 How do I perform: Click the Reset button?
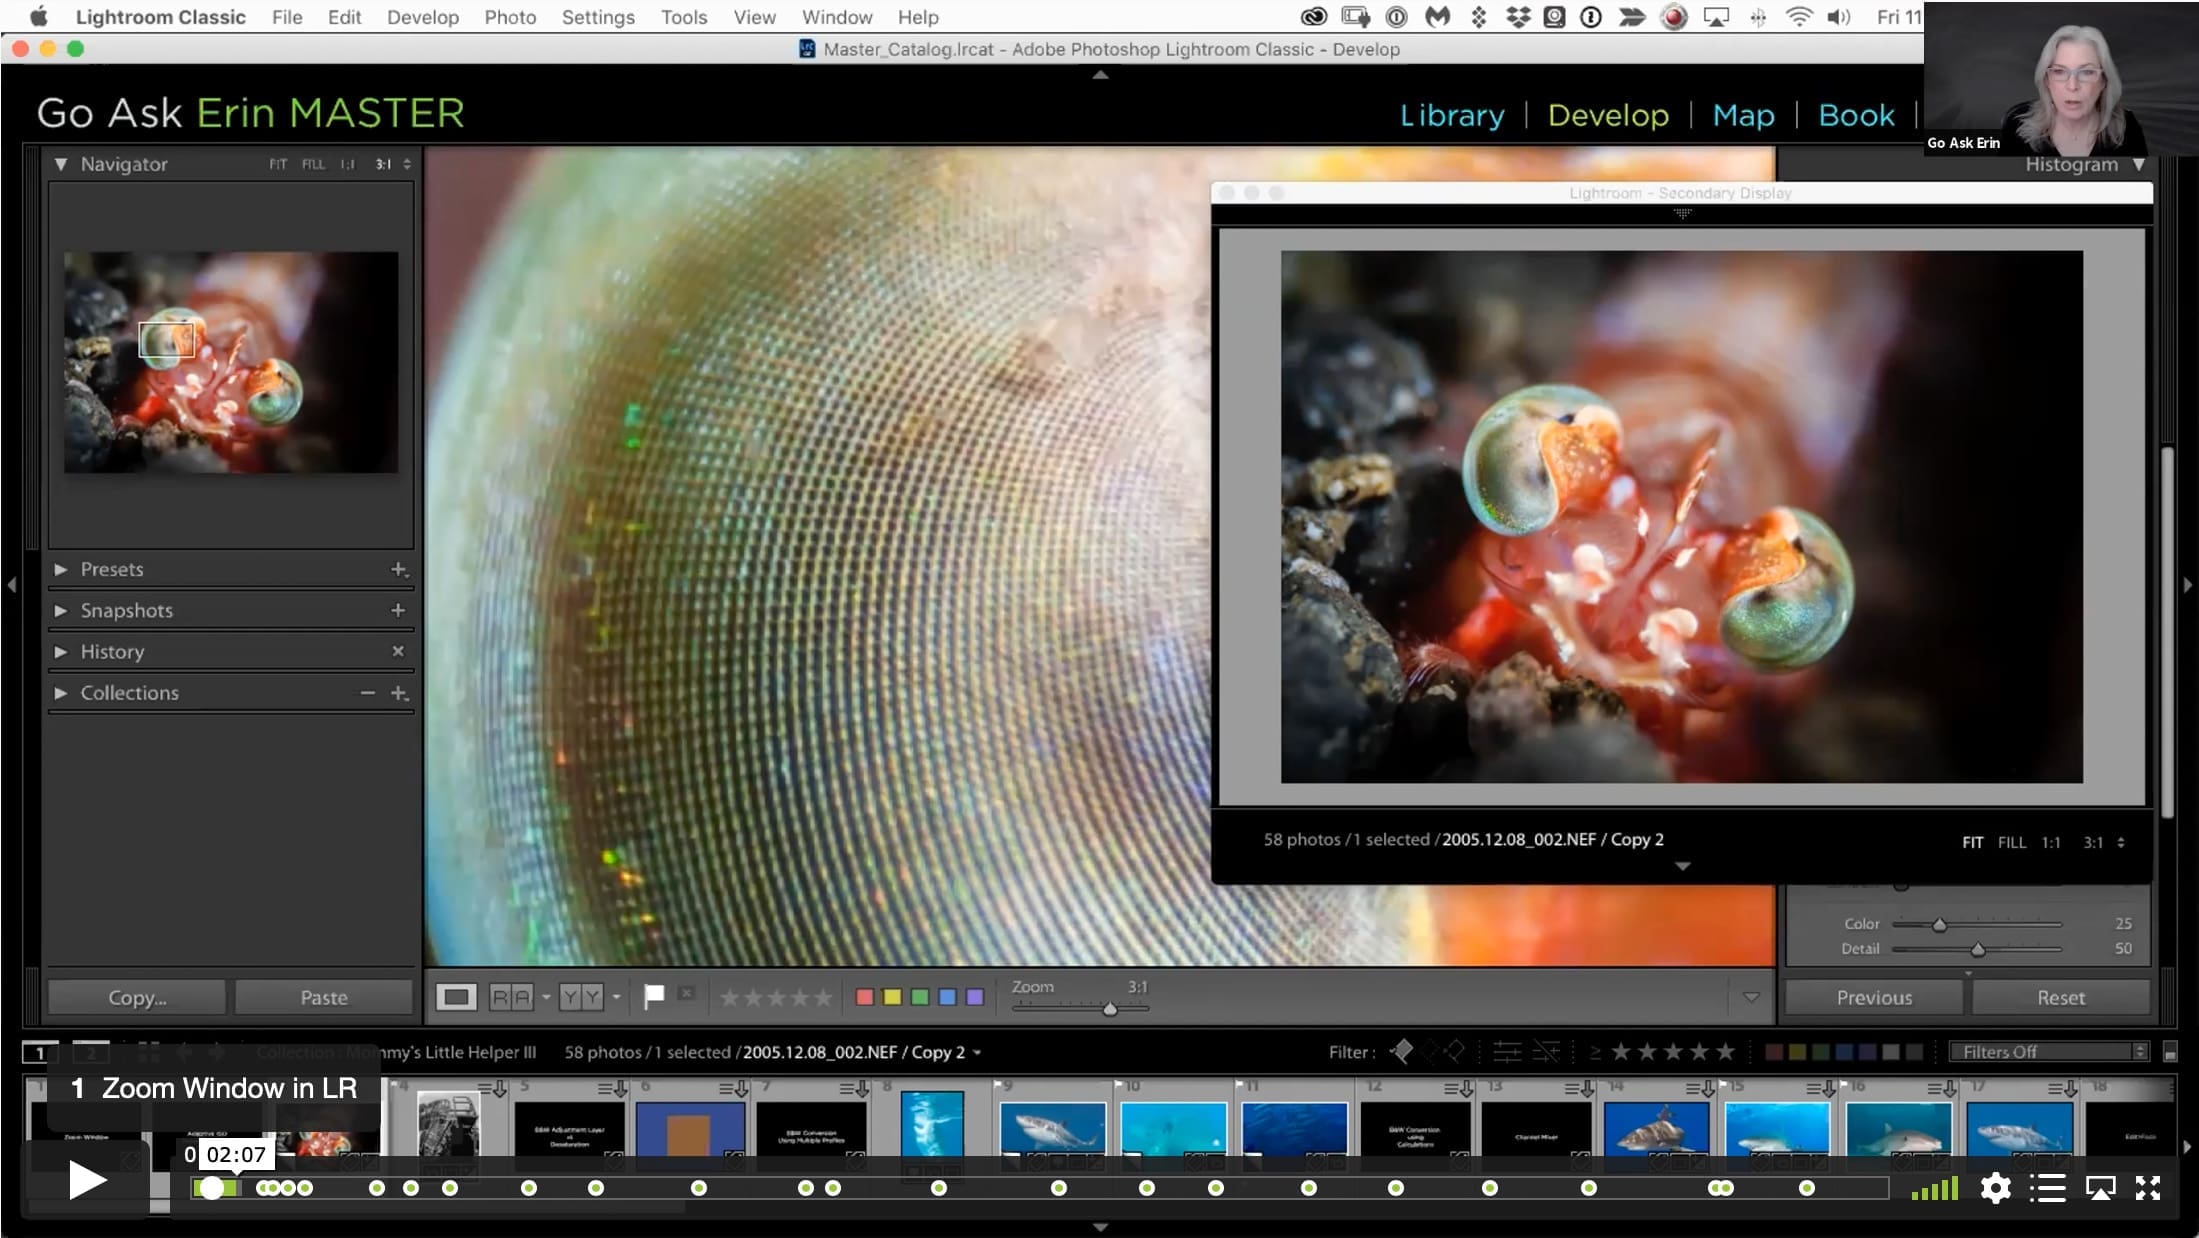2061,998
